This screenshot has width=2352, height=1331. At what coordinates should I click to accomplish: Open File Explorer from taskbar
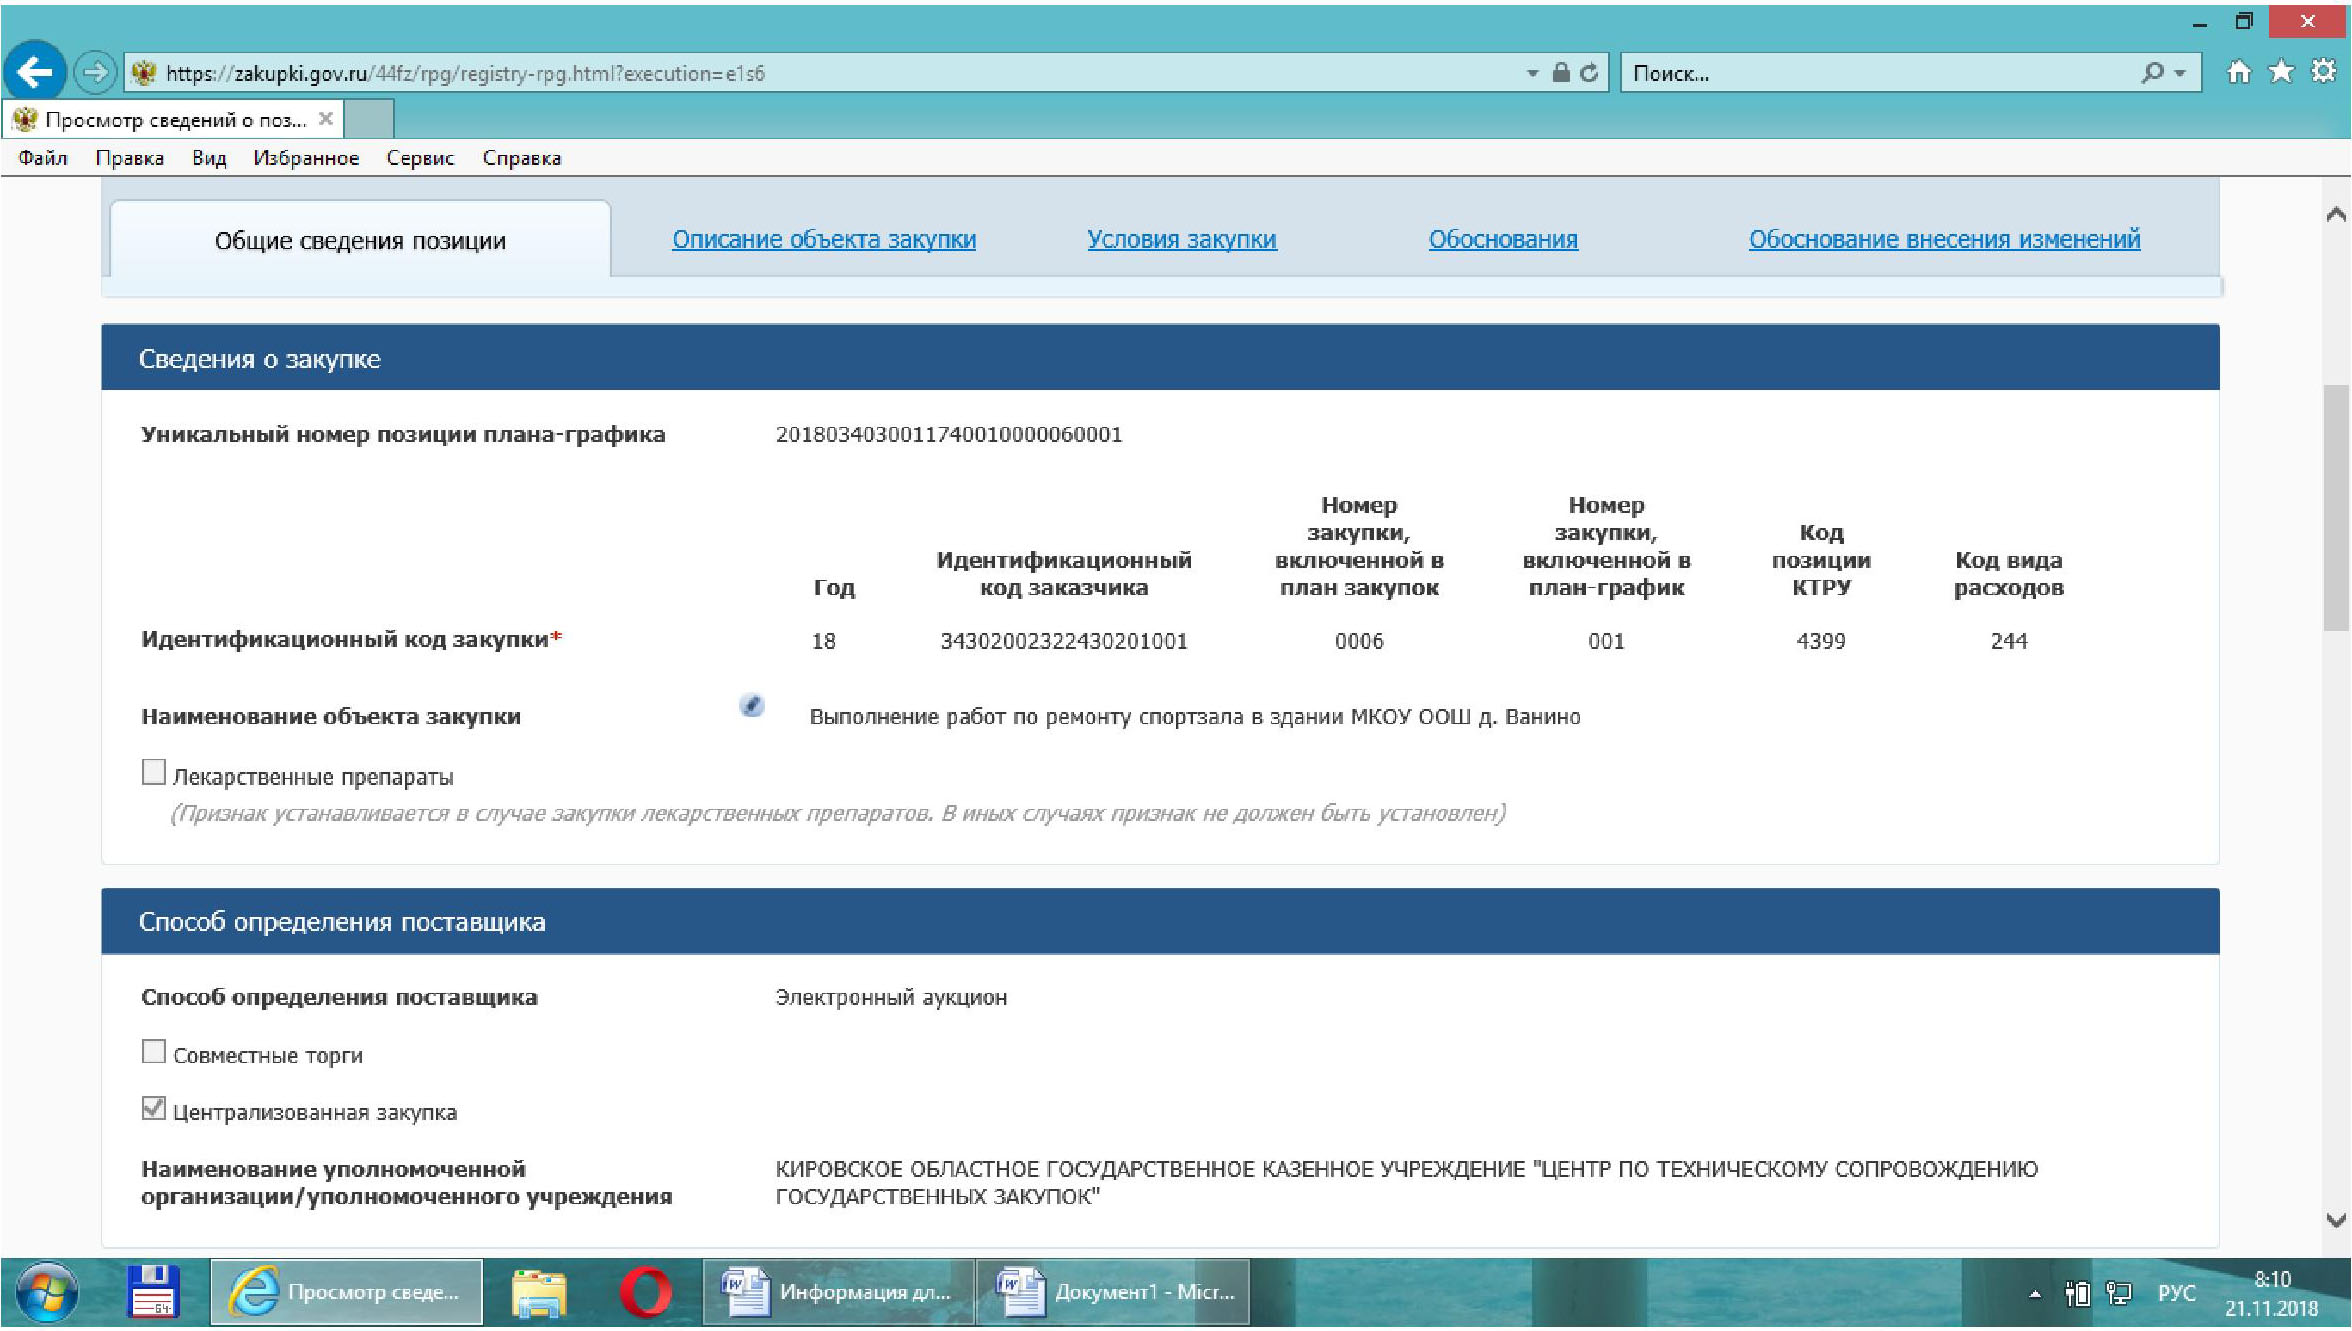pos(539,1292)
